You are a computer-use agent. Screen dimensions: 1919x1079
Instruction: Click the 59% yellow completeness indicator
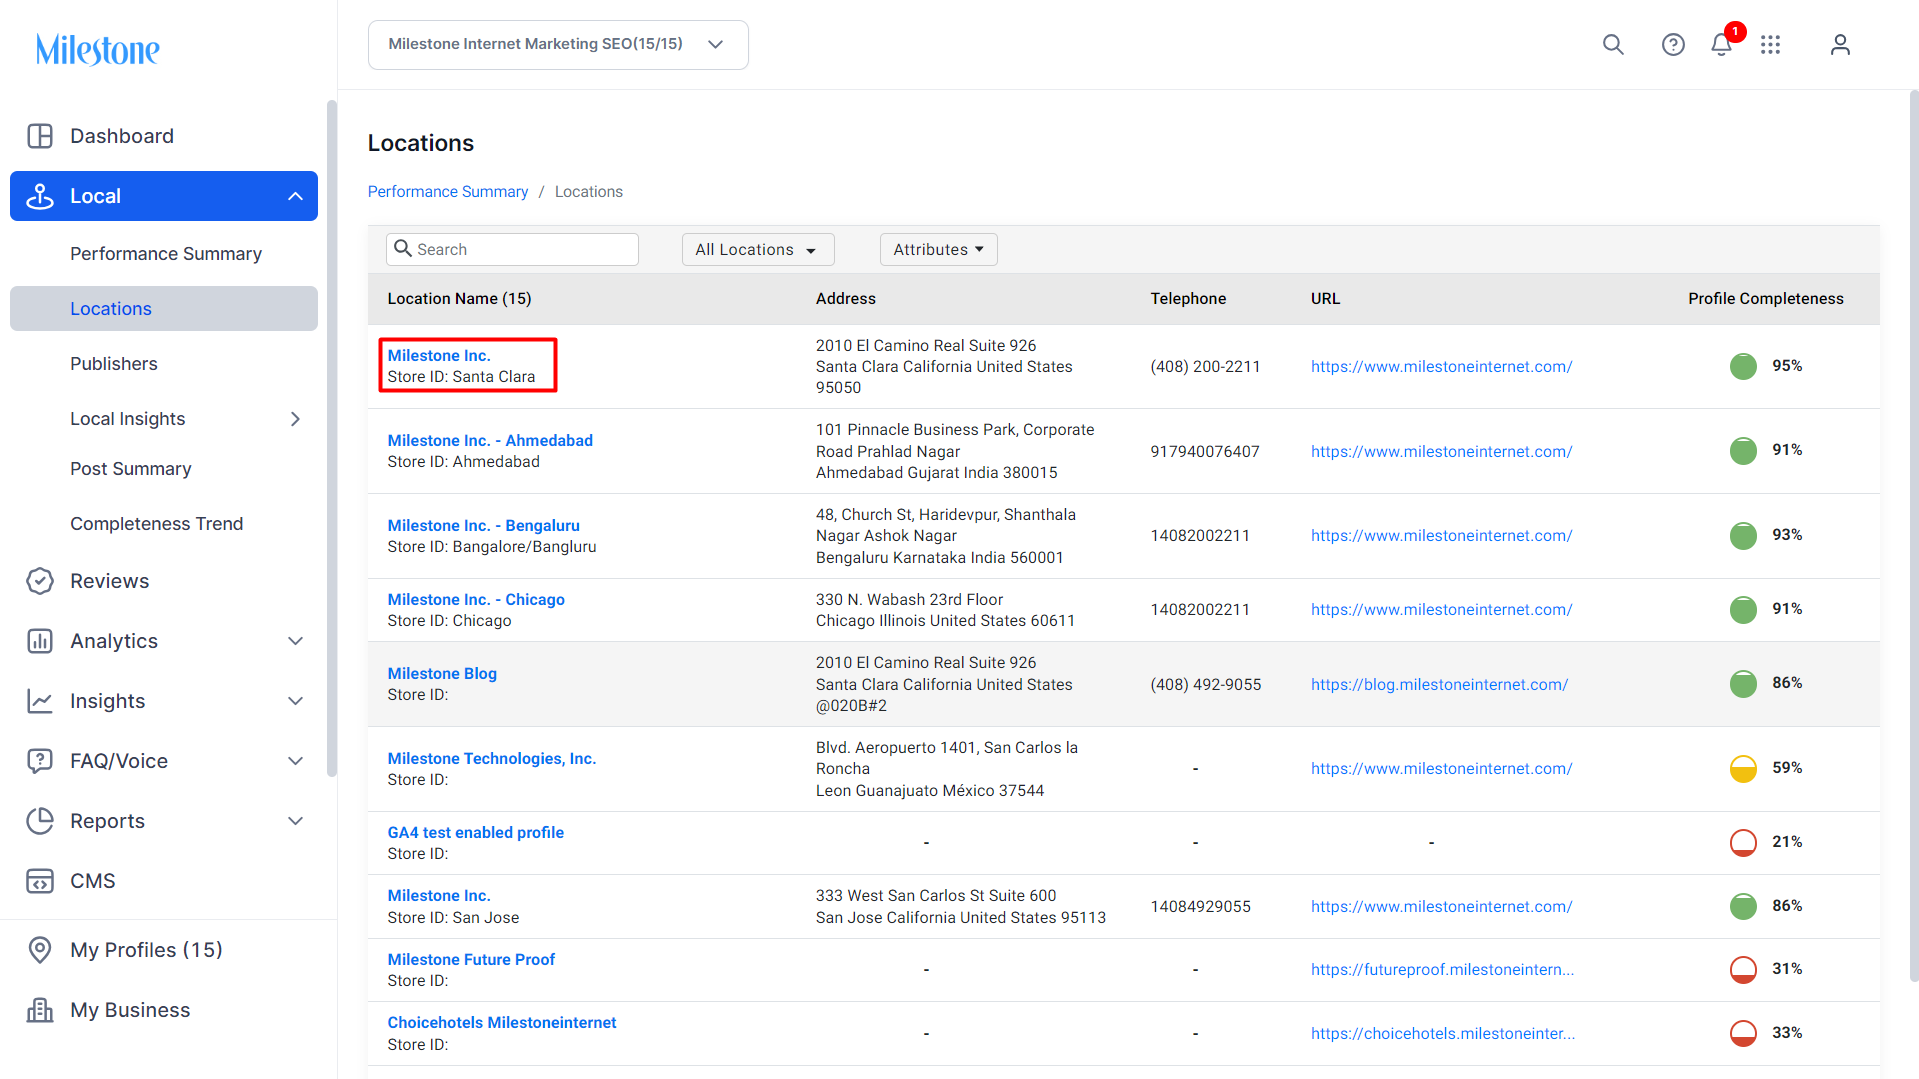pyautogui.click(x=1743, y=768)
